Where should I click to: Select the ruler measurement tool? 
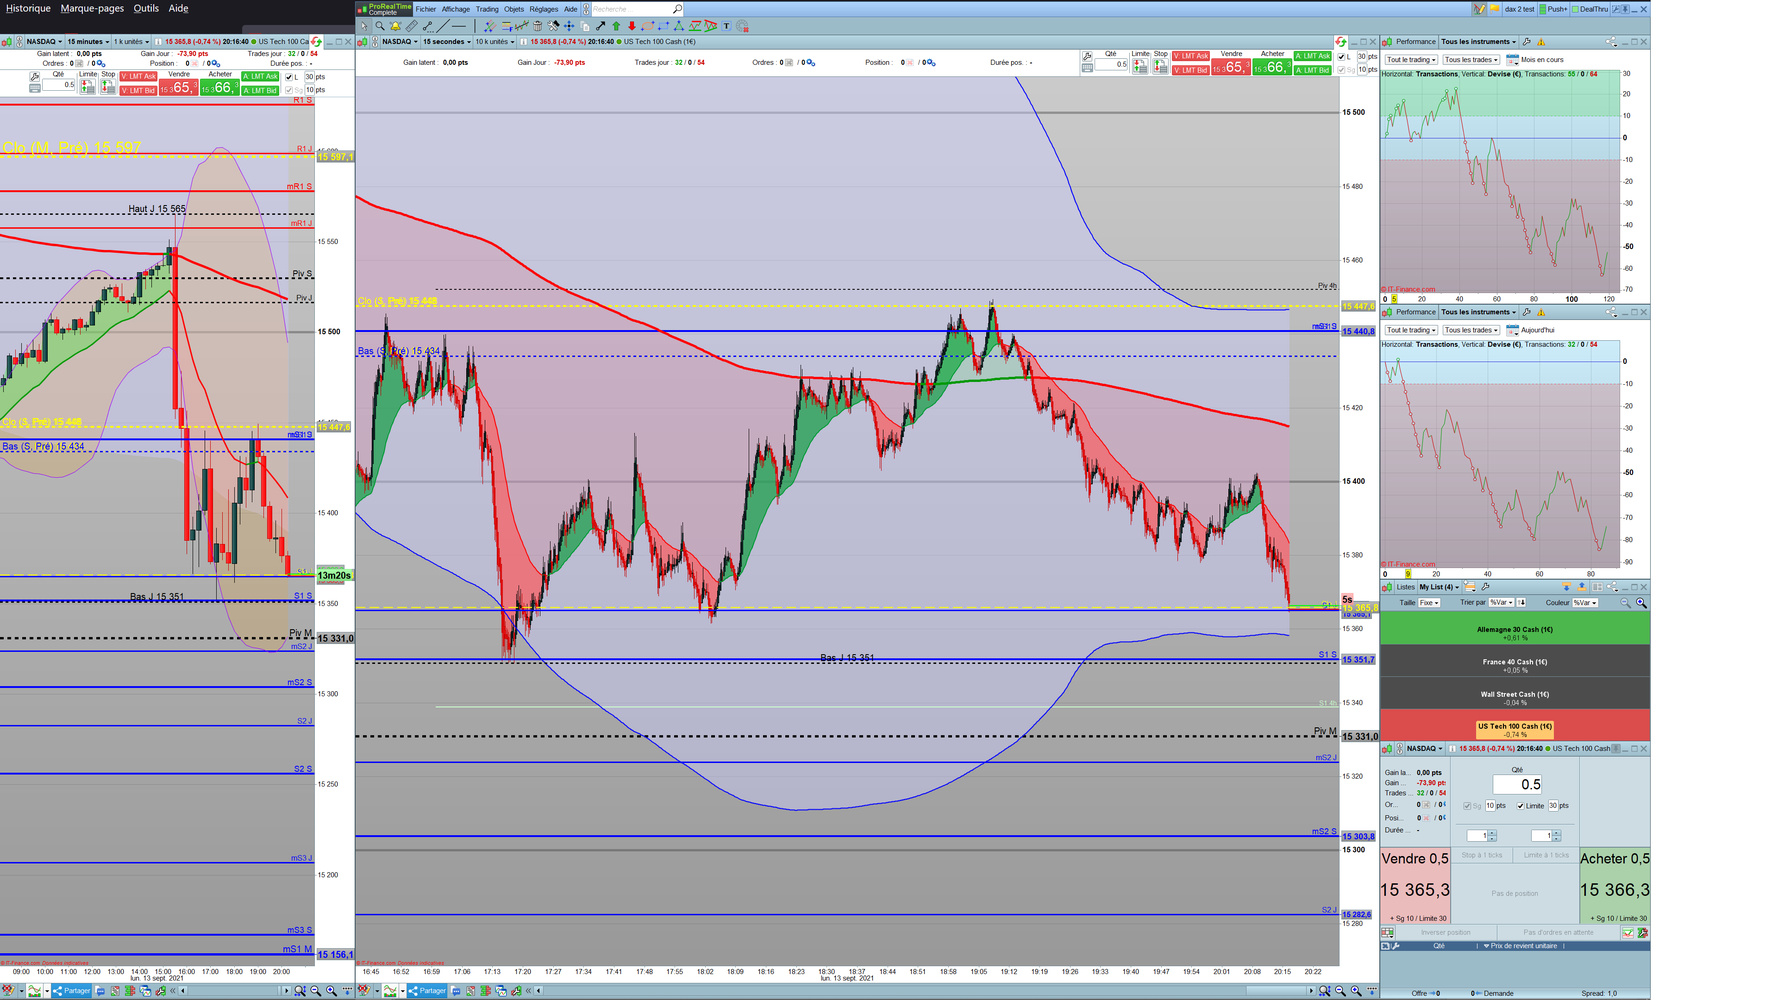click(412, 26)
